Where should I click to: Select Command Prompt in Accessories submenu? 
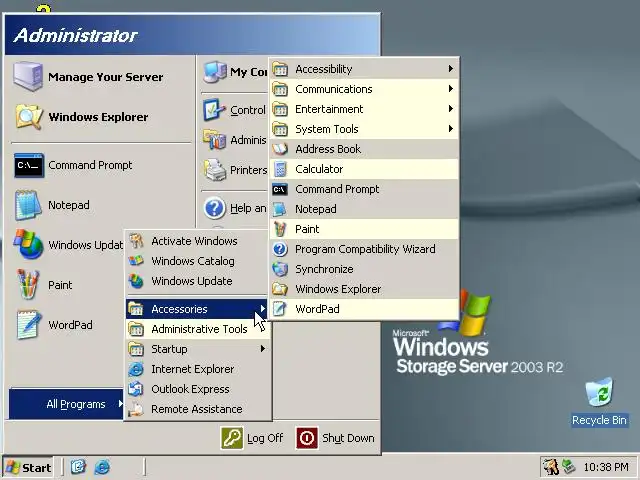[x=364, y=189]
